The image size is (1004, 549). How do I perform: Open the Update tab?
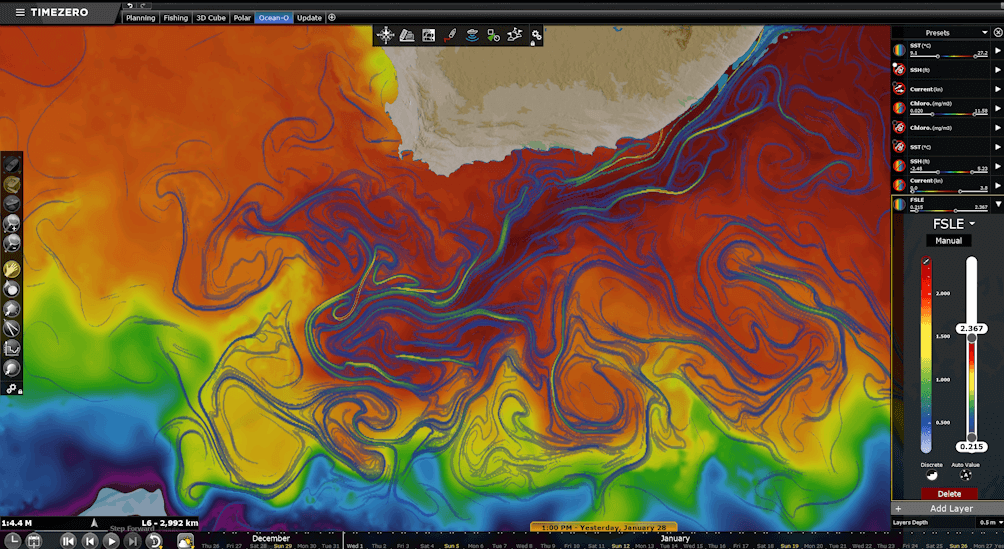point(309,18)
